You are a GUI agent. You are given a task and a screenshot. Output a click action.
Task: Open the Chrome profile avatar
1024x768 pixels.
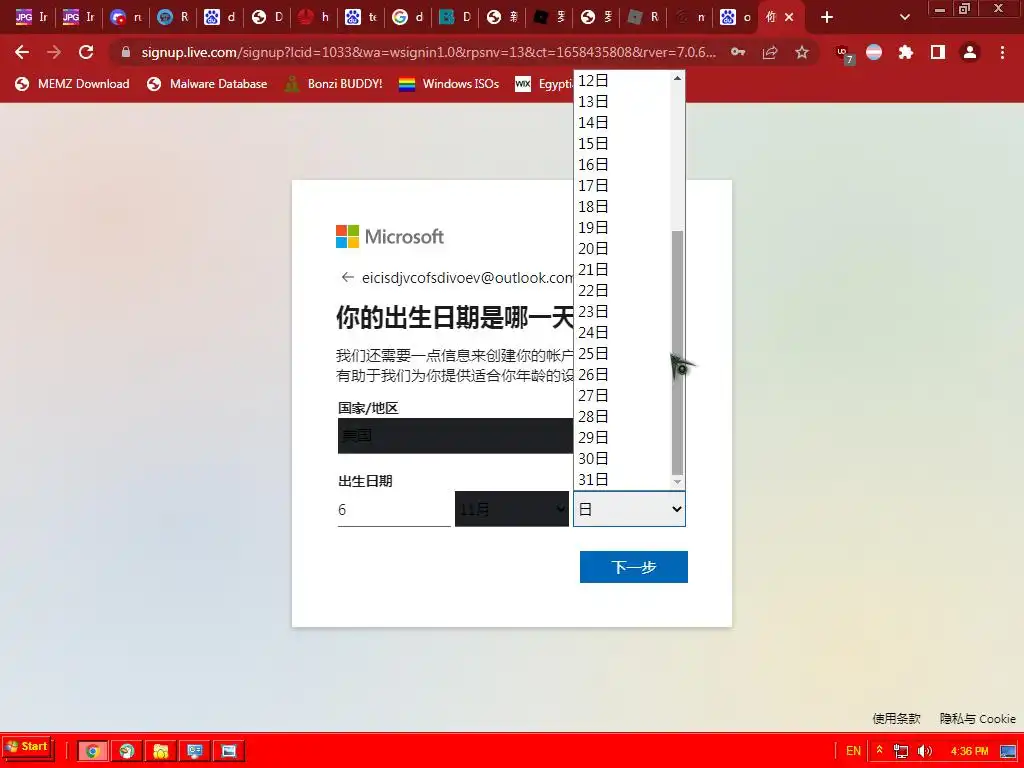click(x=970, y=52)
